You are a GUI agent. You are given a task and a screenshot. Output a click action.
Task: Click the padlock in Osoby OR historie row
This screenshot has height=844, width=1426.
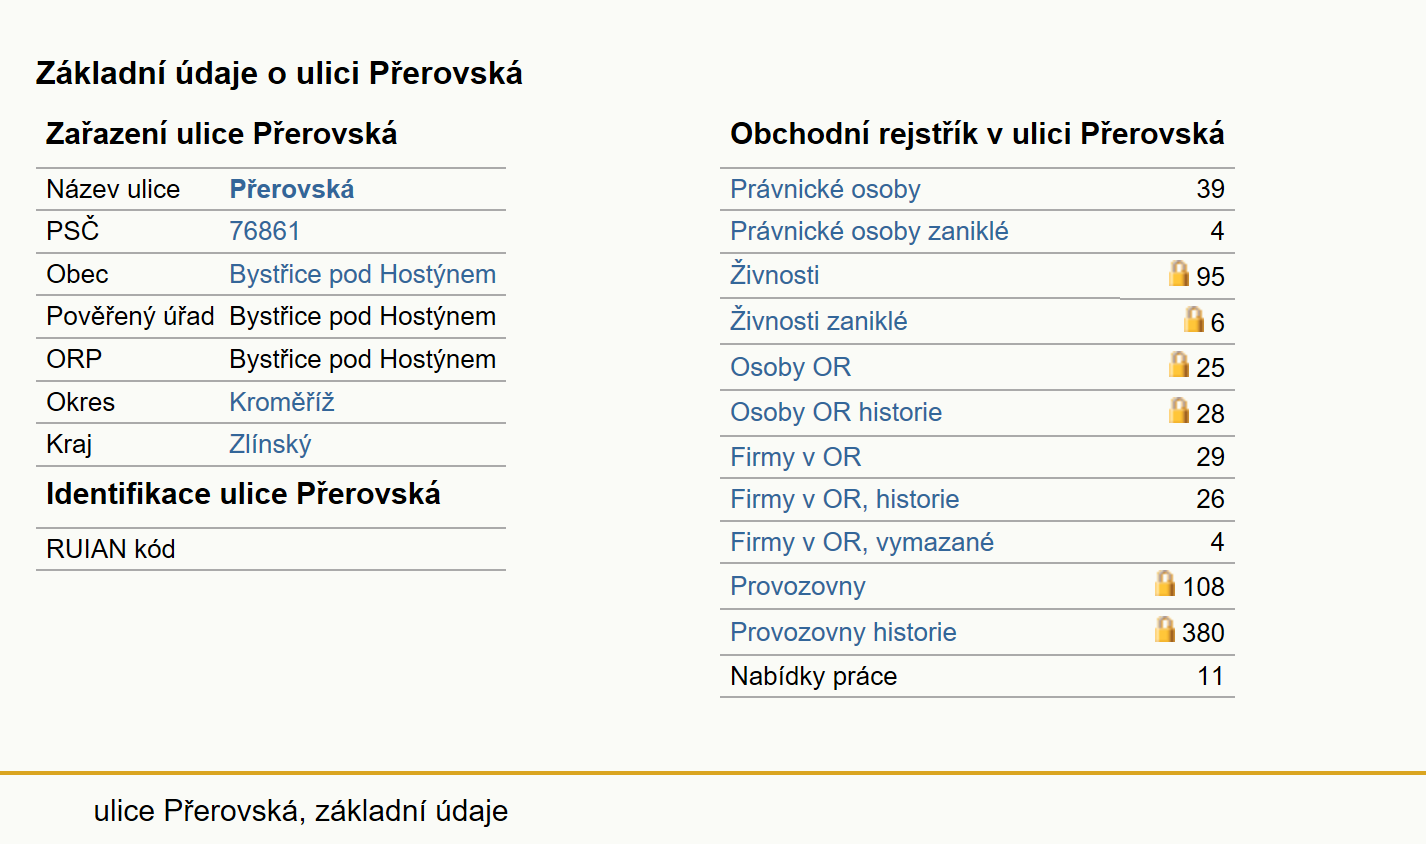[1179, 410]
